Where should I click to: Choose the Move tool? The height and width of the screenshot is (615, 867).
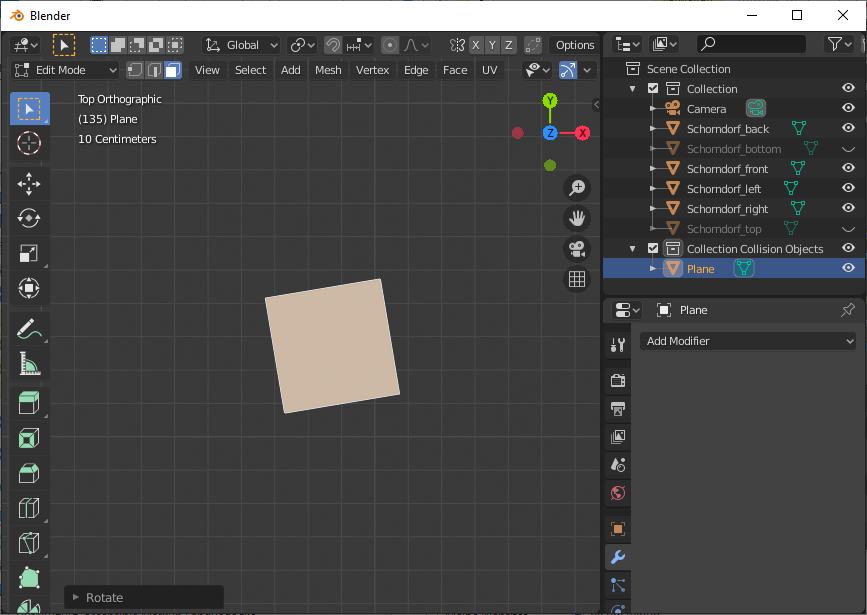click(x=29, y=184)
